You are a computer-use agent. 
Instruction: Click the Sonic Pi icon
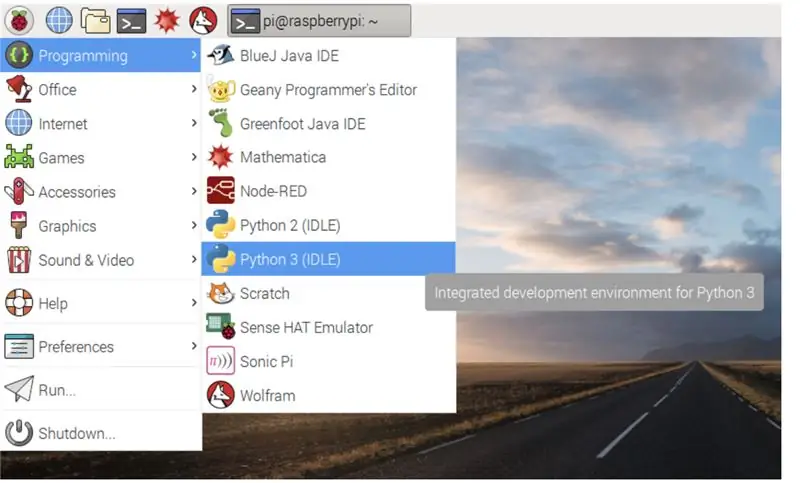[220, 361]
